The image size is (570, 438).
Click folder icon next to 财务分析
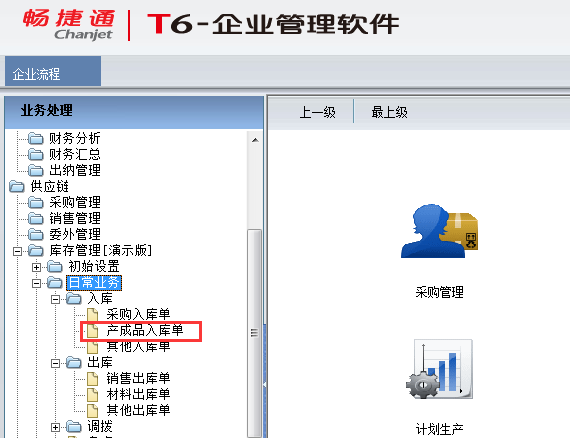36,138
